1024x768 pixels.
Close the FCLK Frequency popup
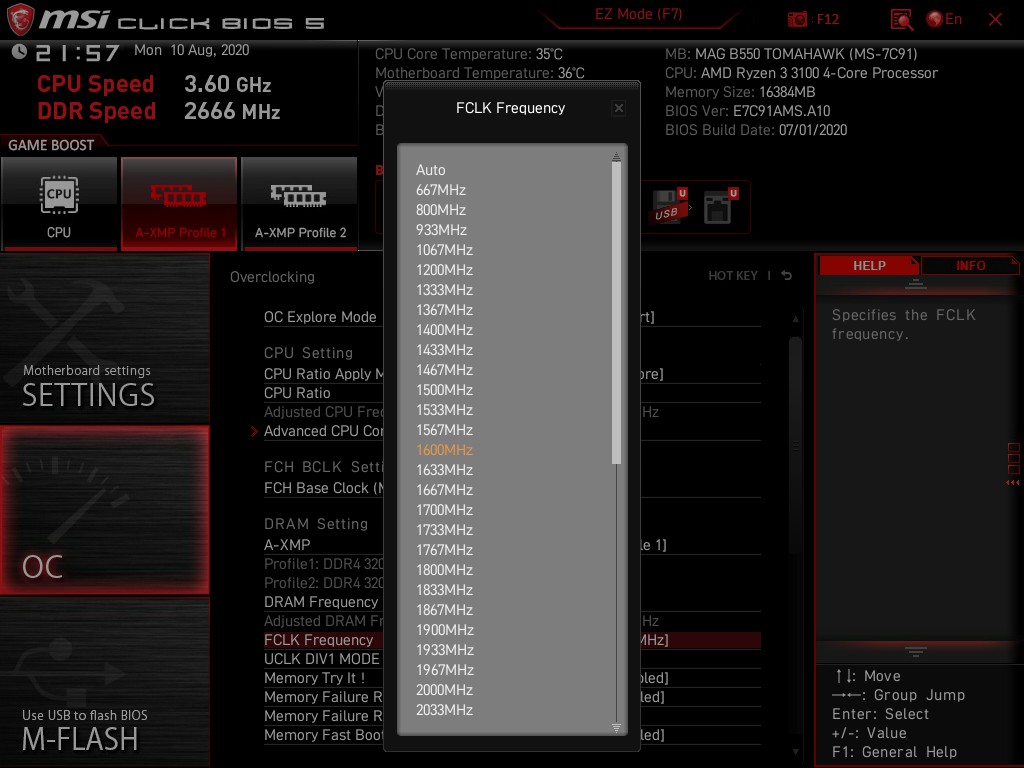(618, 108)
